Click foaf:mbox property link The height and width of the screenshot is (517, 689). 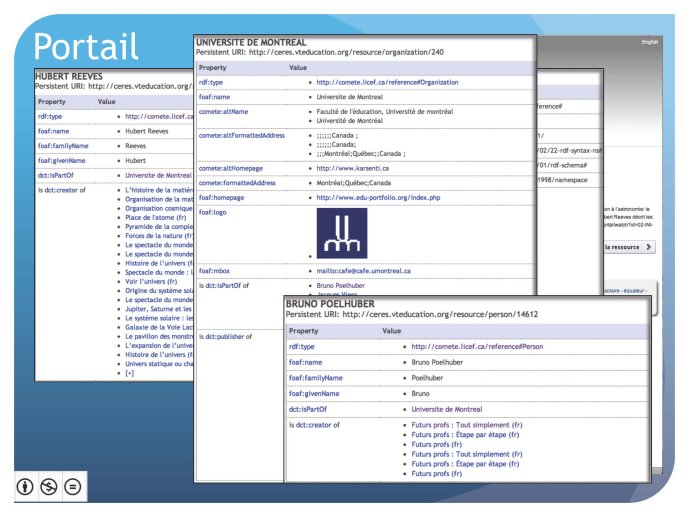click(x=214, y=271)
